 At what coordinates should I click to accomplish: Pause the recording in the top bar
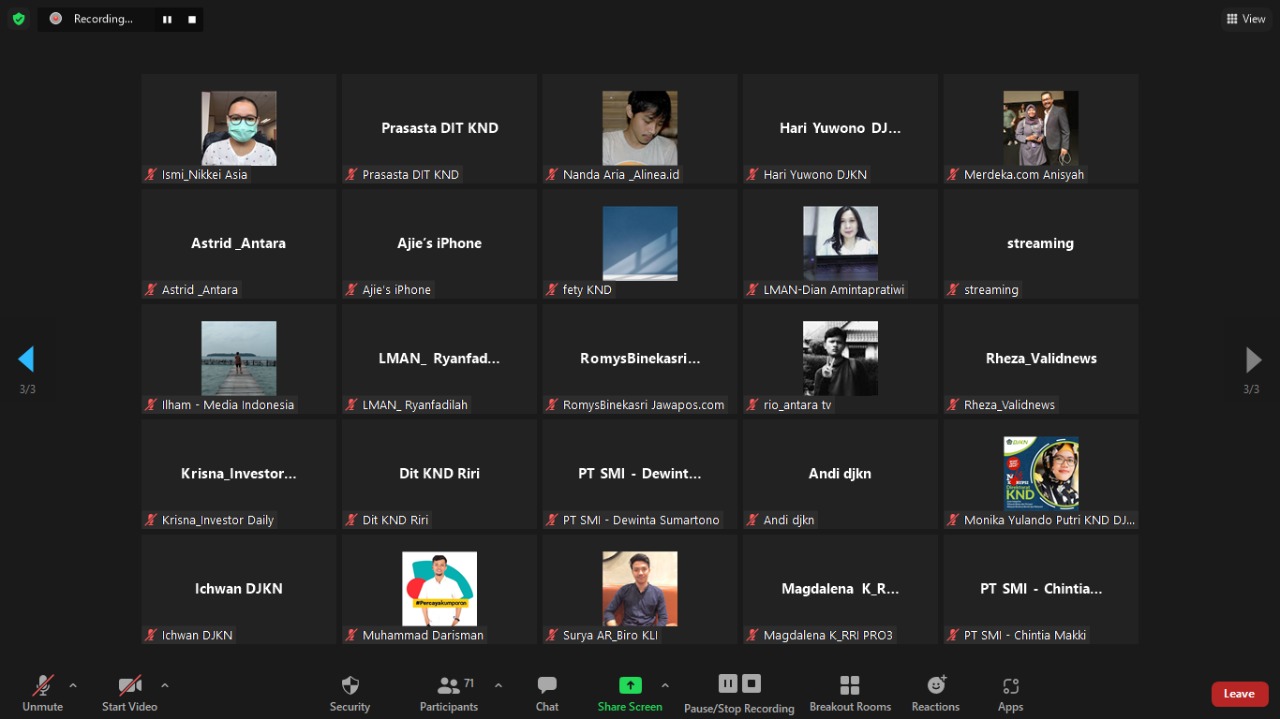pyautogui.click(x=167, y=19)
